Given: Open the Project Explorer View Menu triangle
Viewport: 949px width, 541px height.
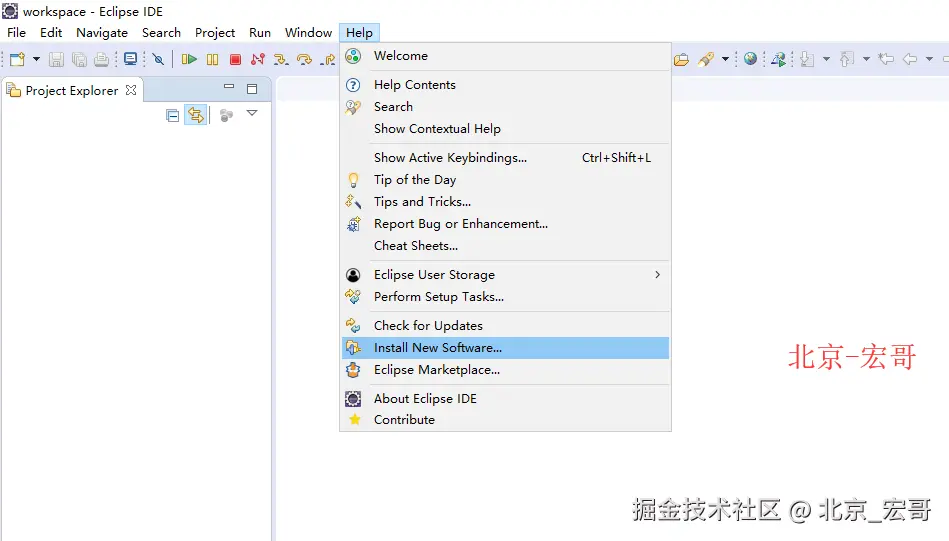Looking at the screenshot, I should (x=252, y=113).
